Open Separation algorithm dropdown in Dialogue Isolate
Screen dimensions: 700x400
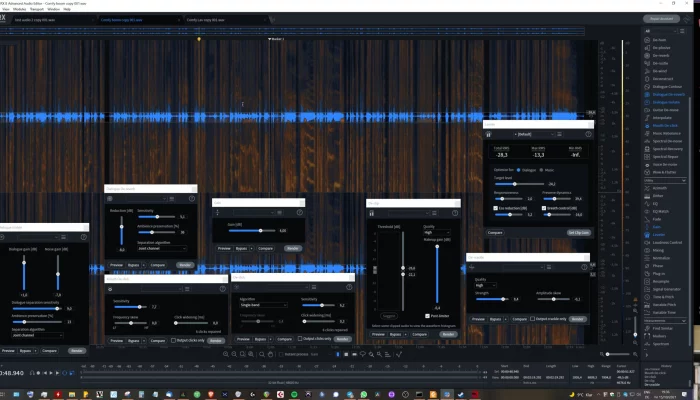[37, 335]
